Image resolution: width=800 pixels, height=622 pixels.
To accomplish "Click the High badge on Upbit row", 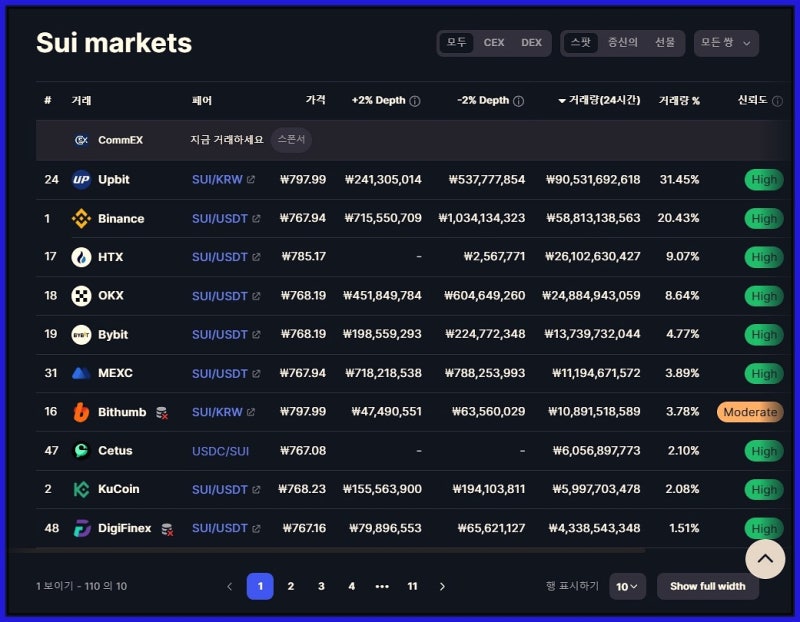I will point(764,180).
